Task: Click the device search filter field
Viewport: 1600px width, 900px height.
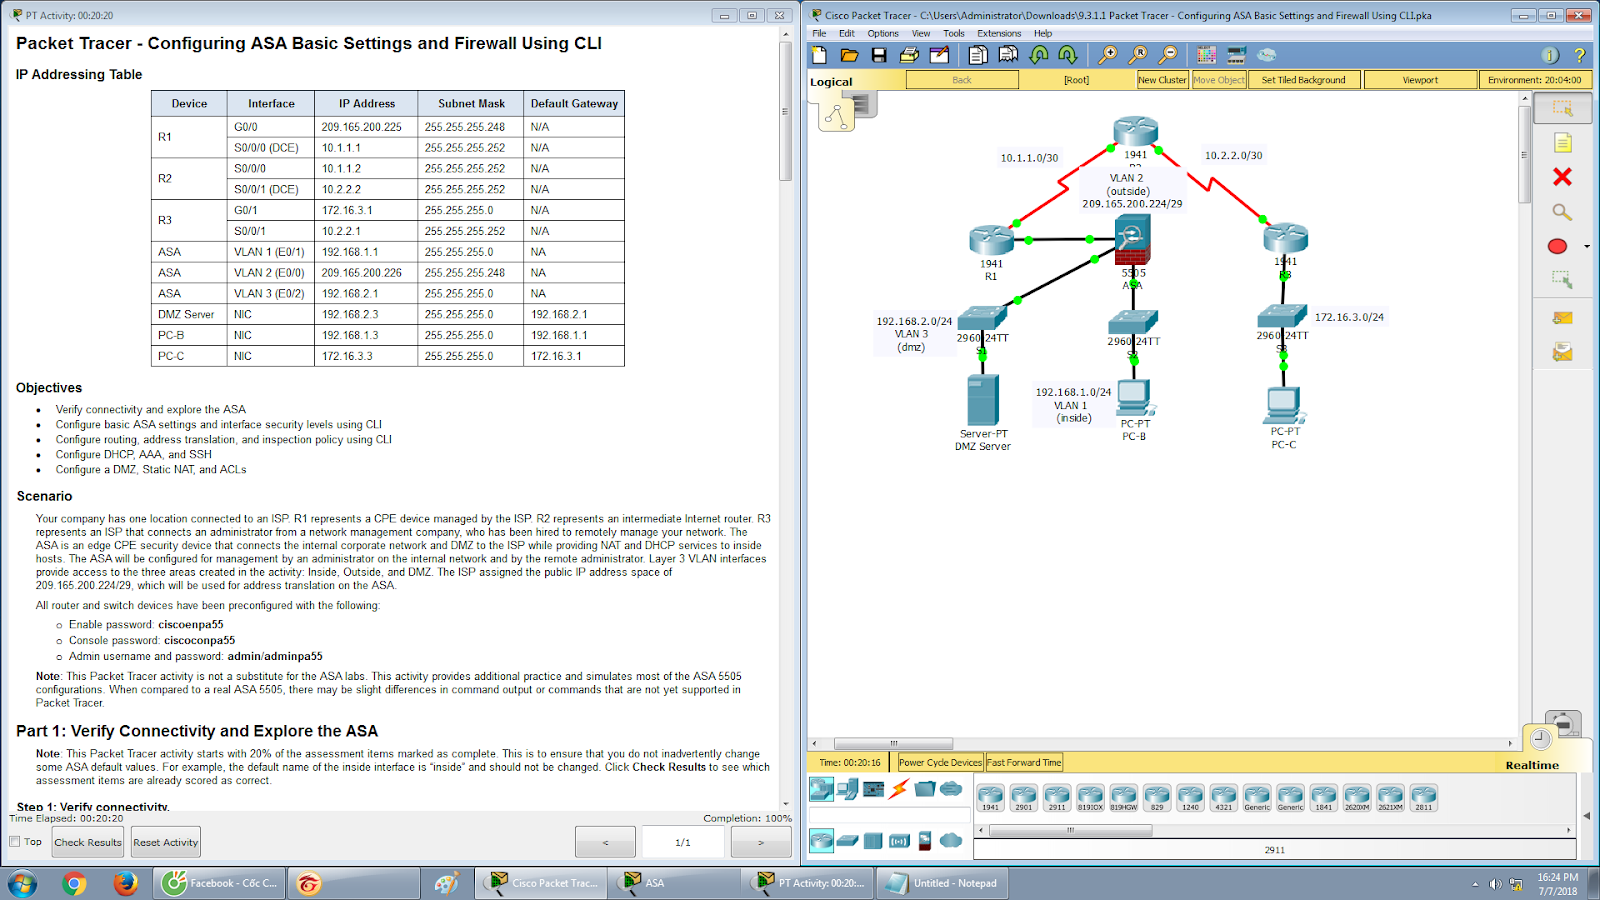Action: 890,814
